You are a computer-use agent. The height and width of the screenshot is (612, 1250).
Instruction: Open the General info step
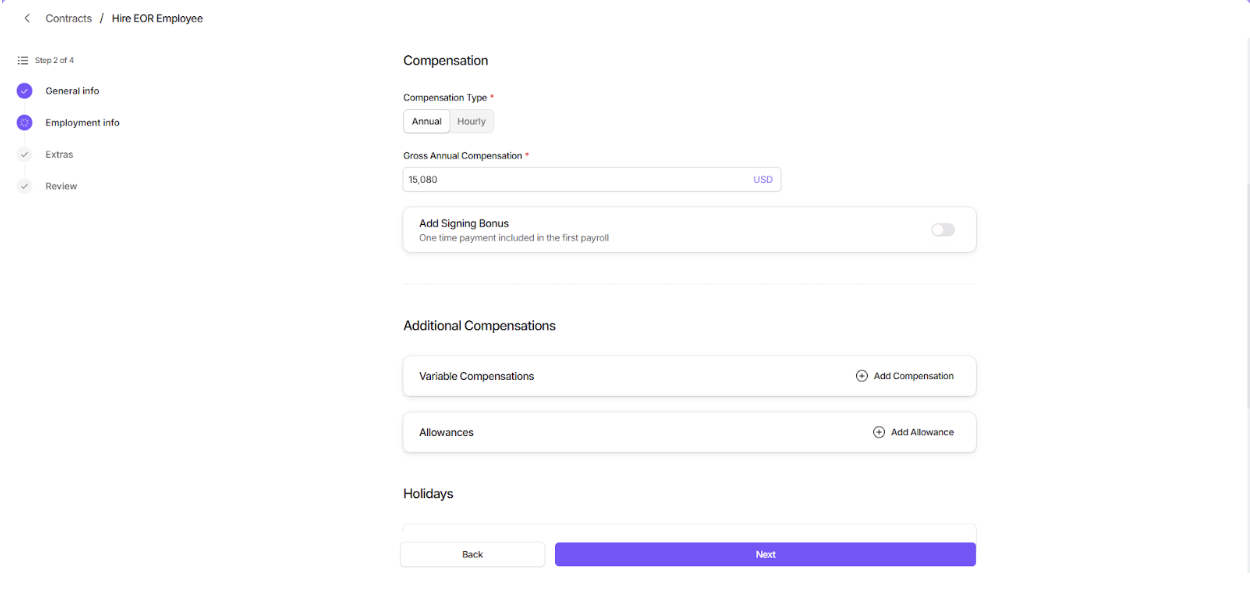[x=72, y=91]
